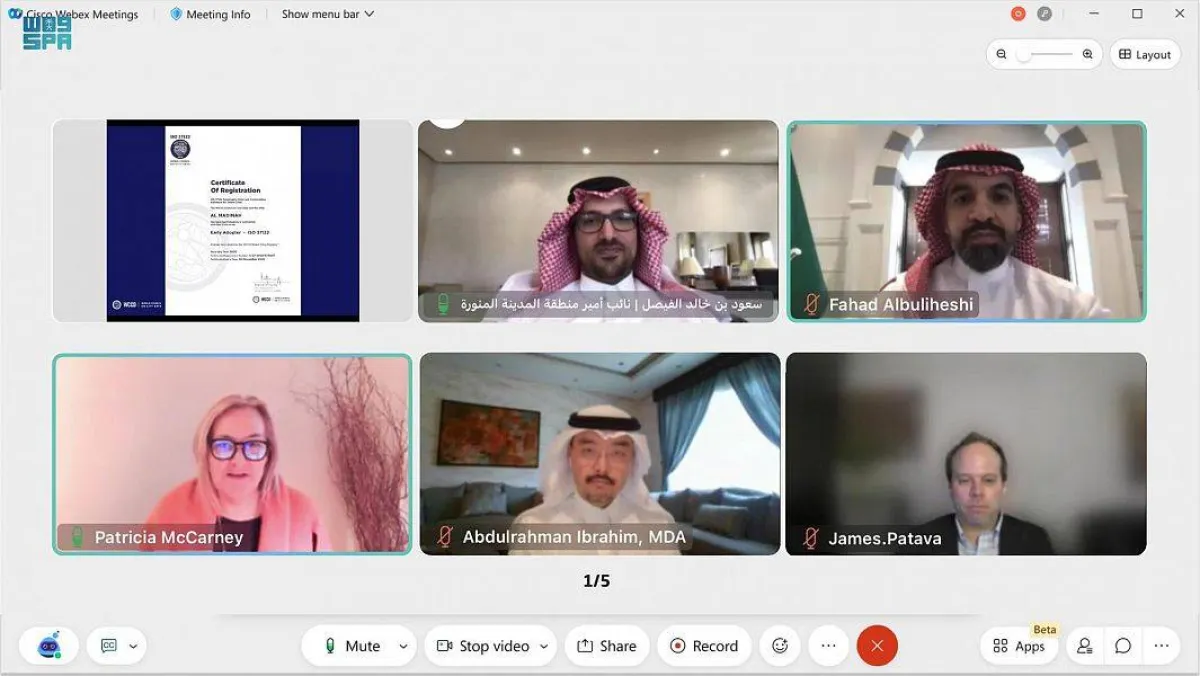Screen dimensions: 1200x676
Task: Open the Layout options
Action: click(x=1144, y=54)
